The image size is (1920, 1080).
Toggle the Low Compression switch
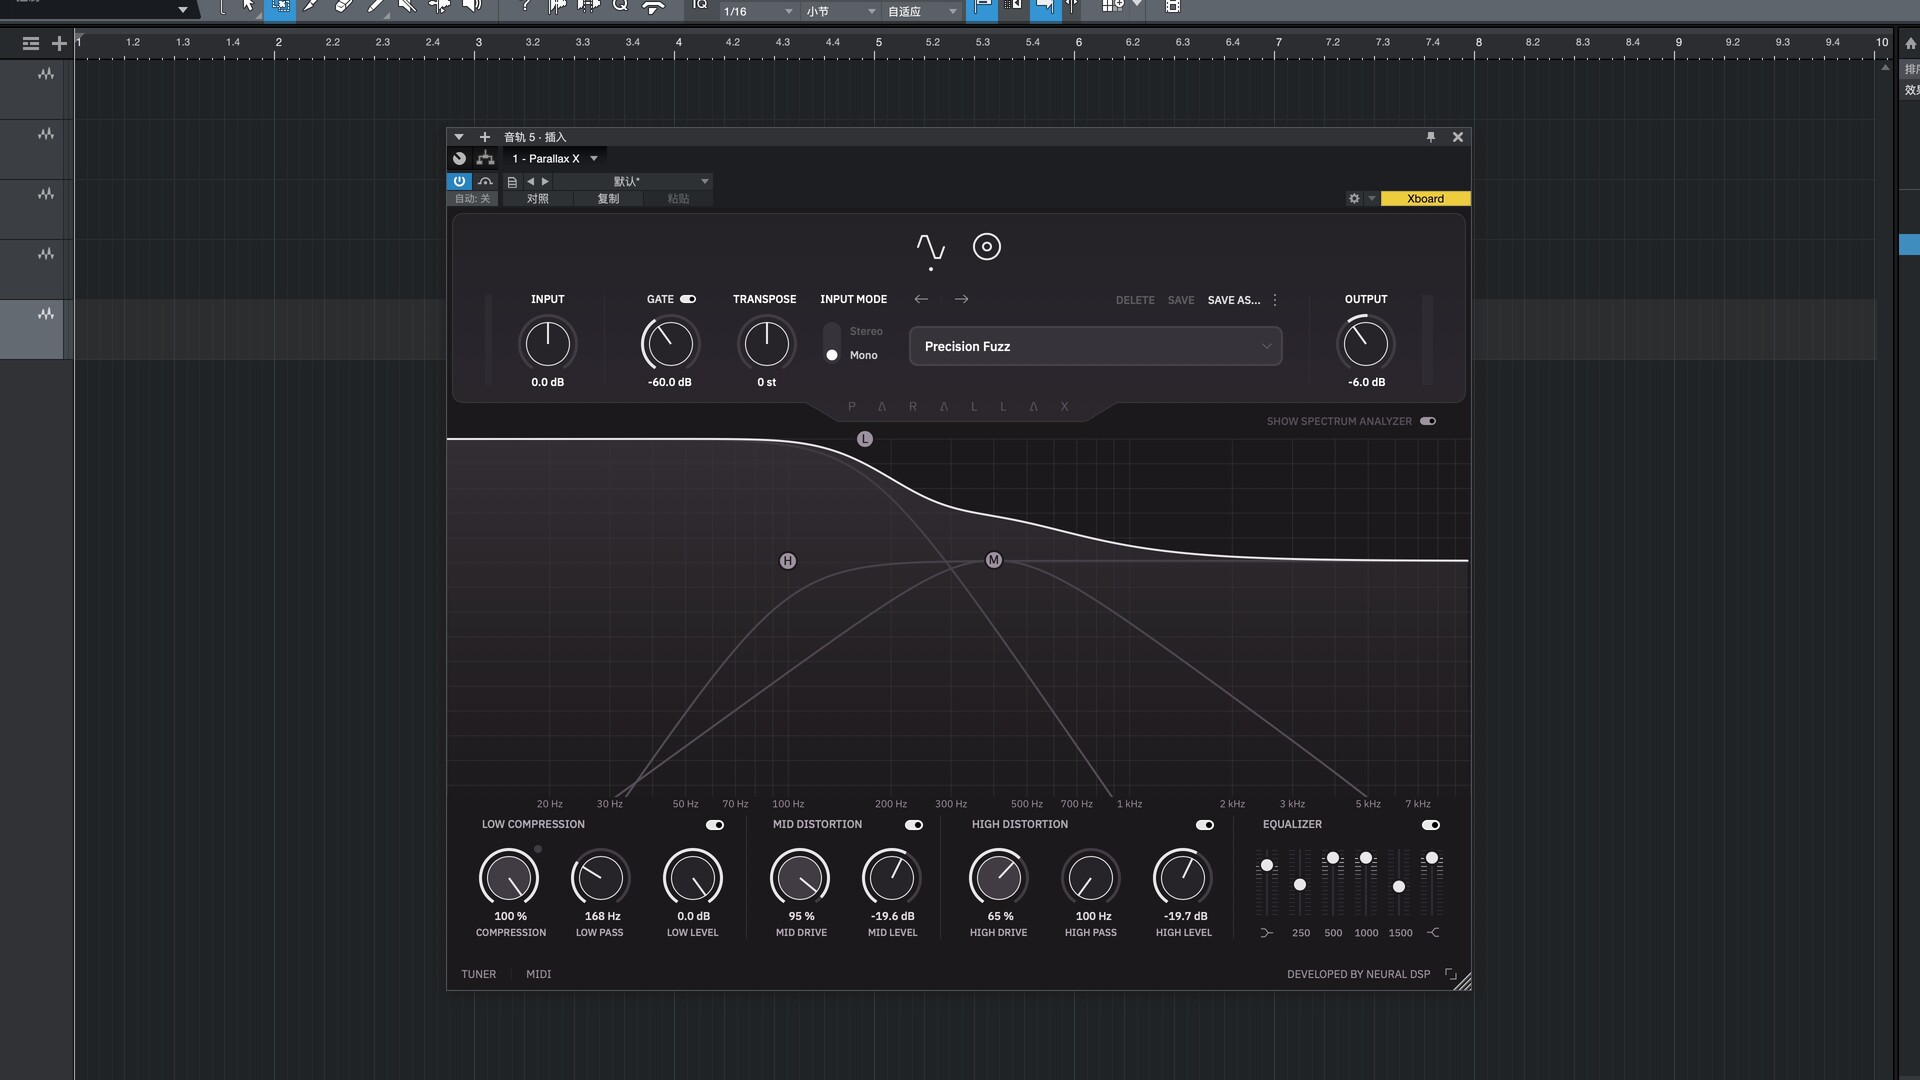point(714,825)
